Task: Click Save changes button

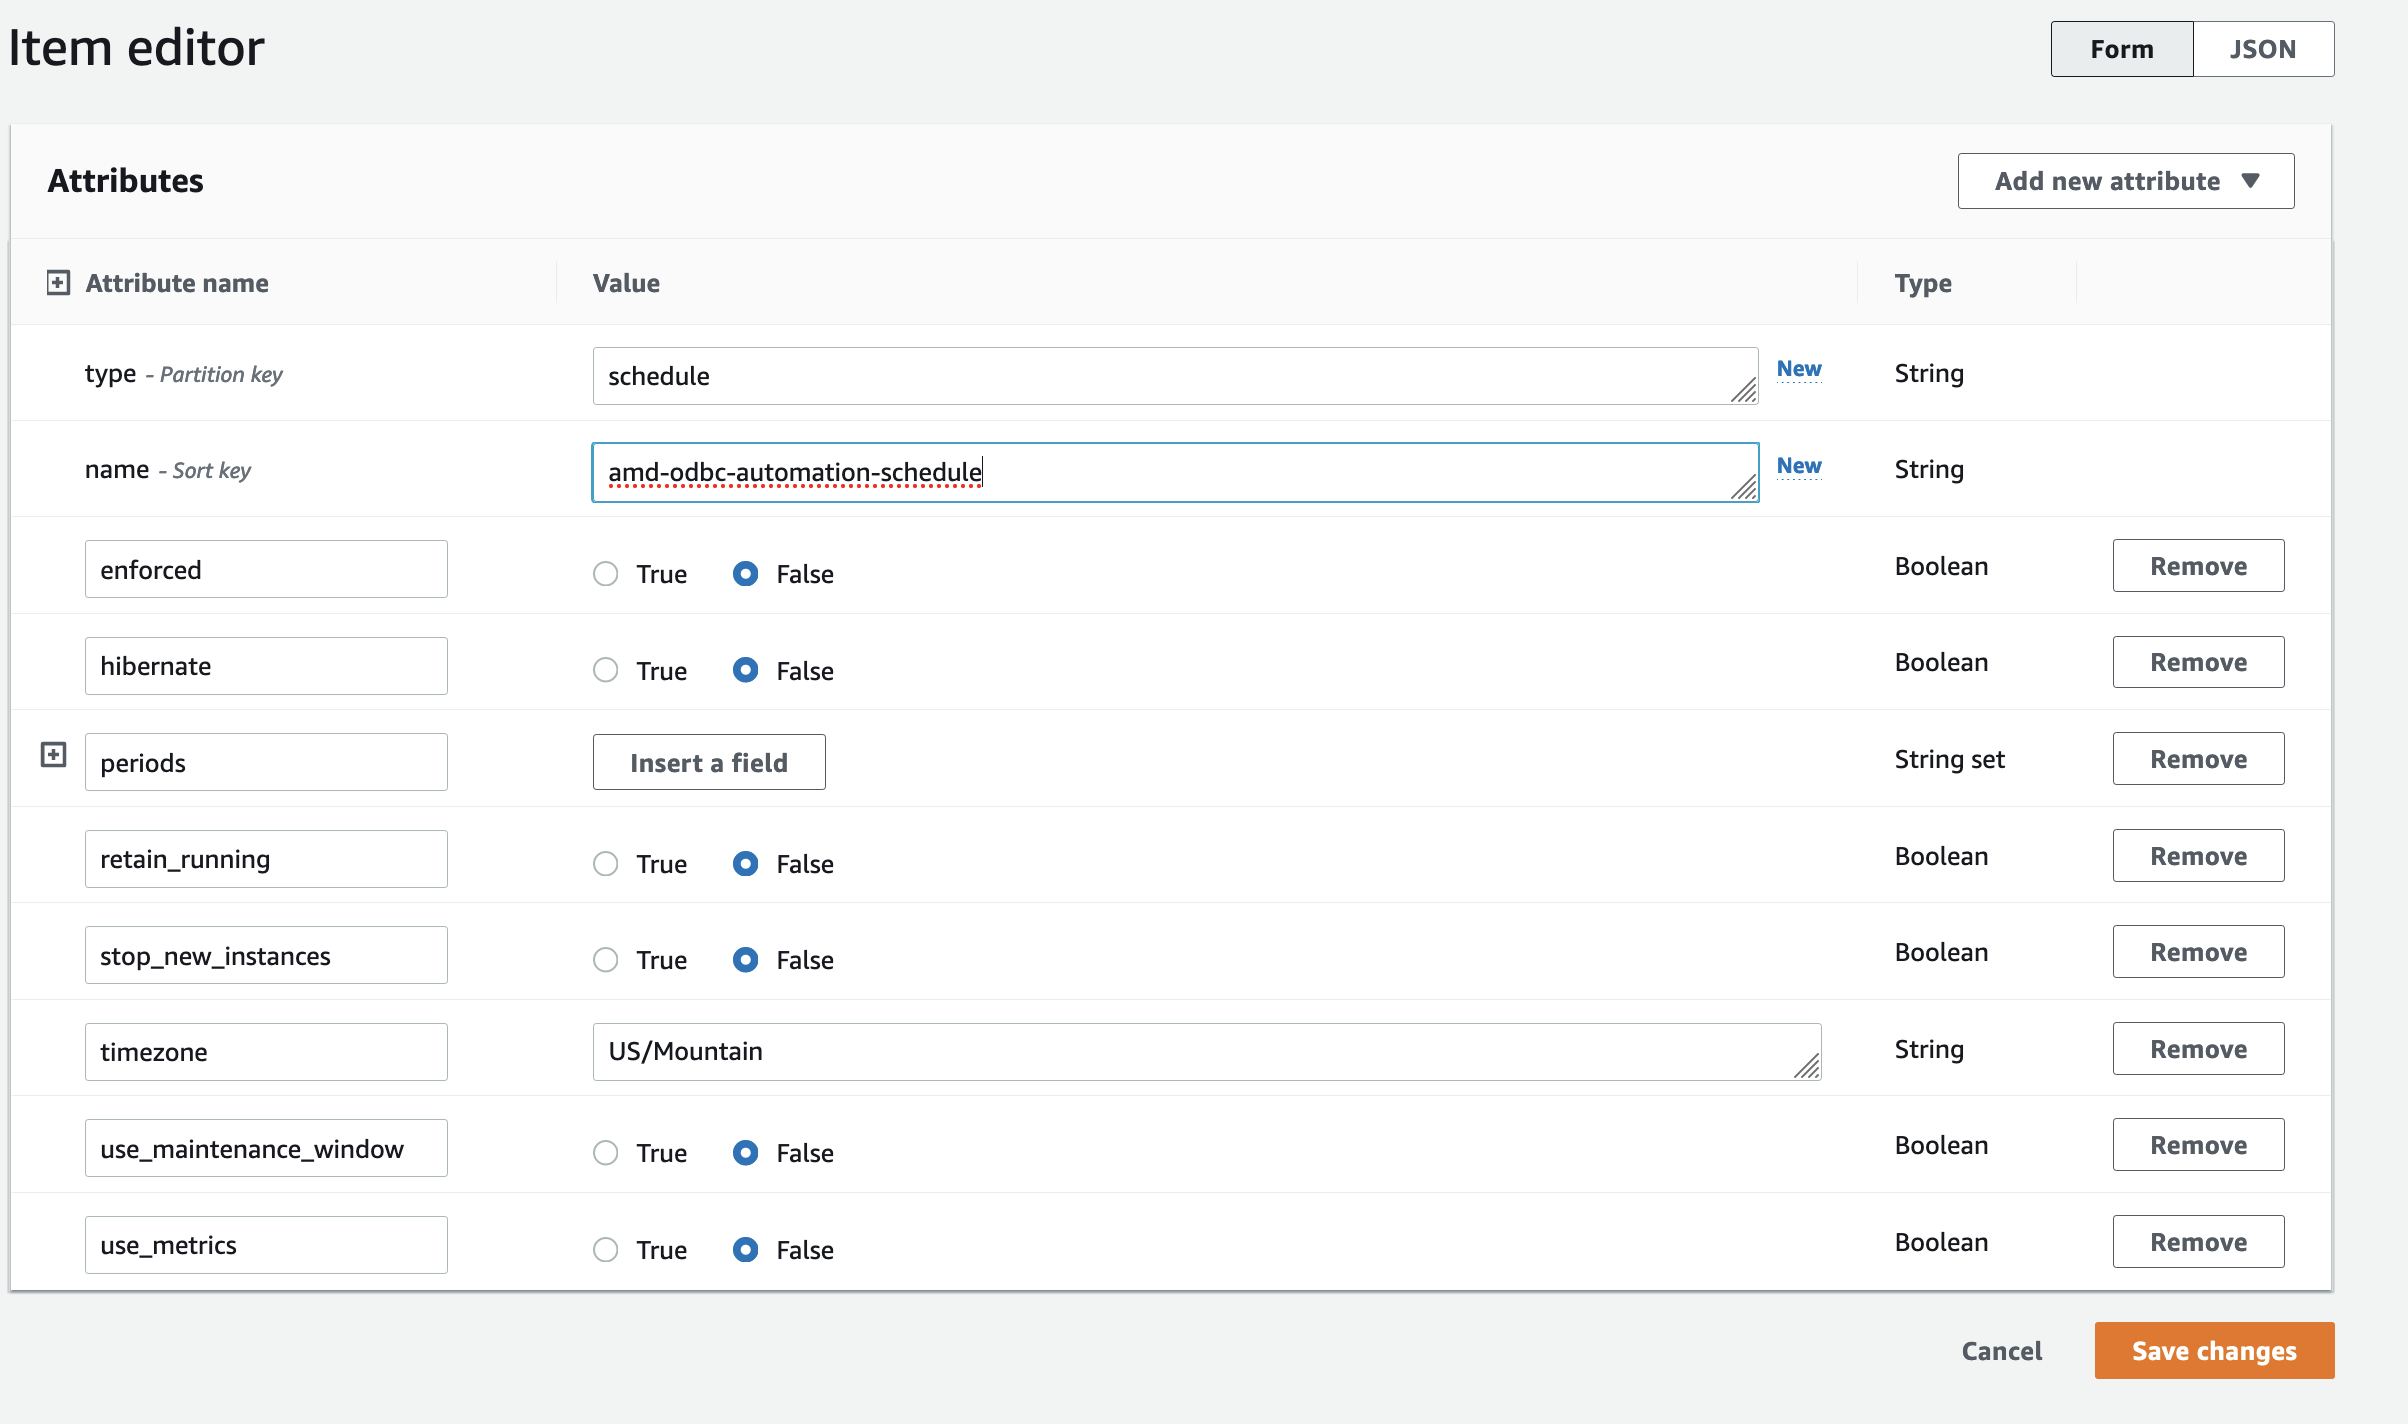Action: pos(2214,1351)
